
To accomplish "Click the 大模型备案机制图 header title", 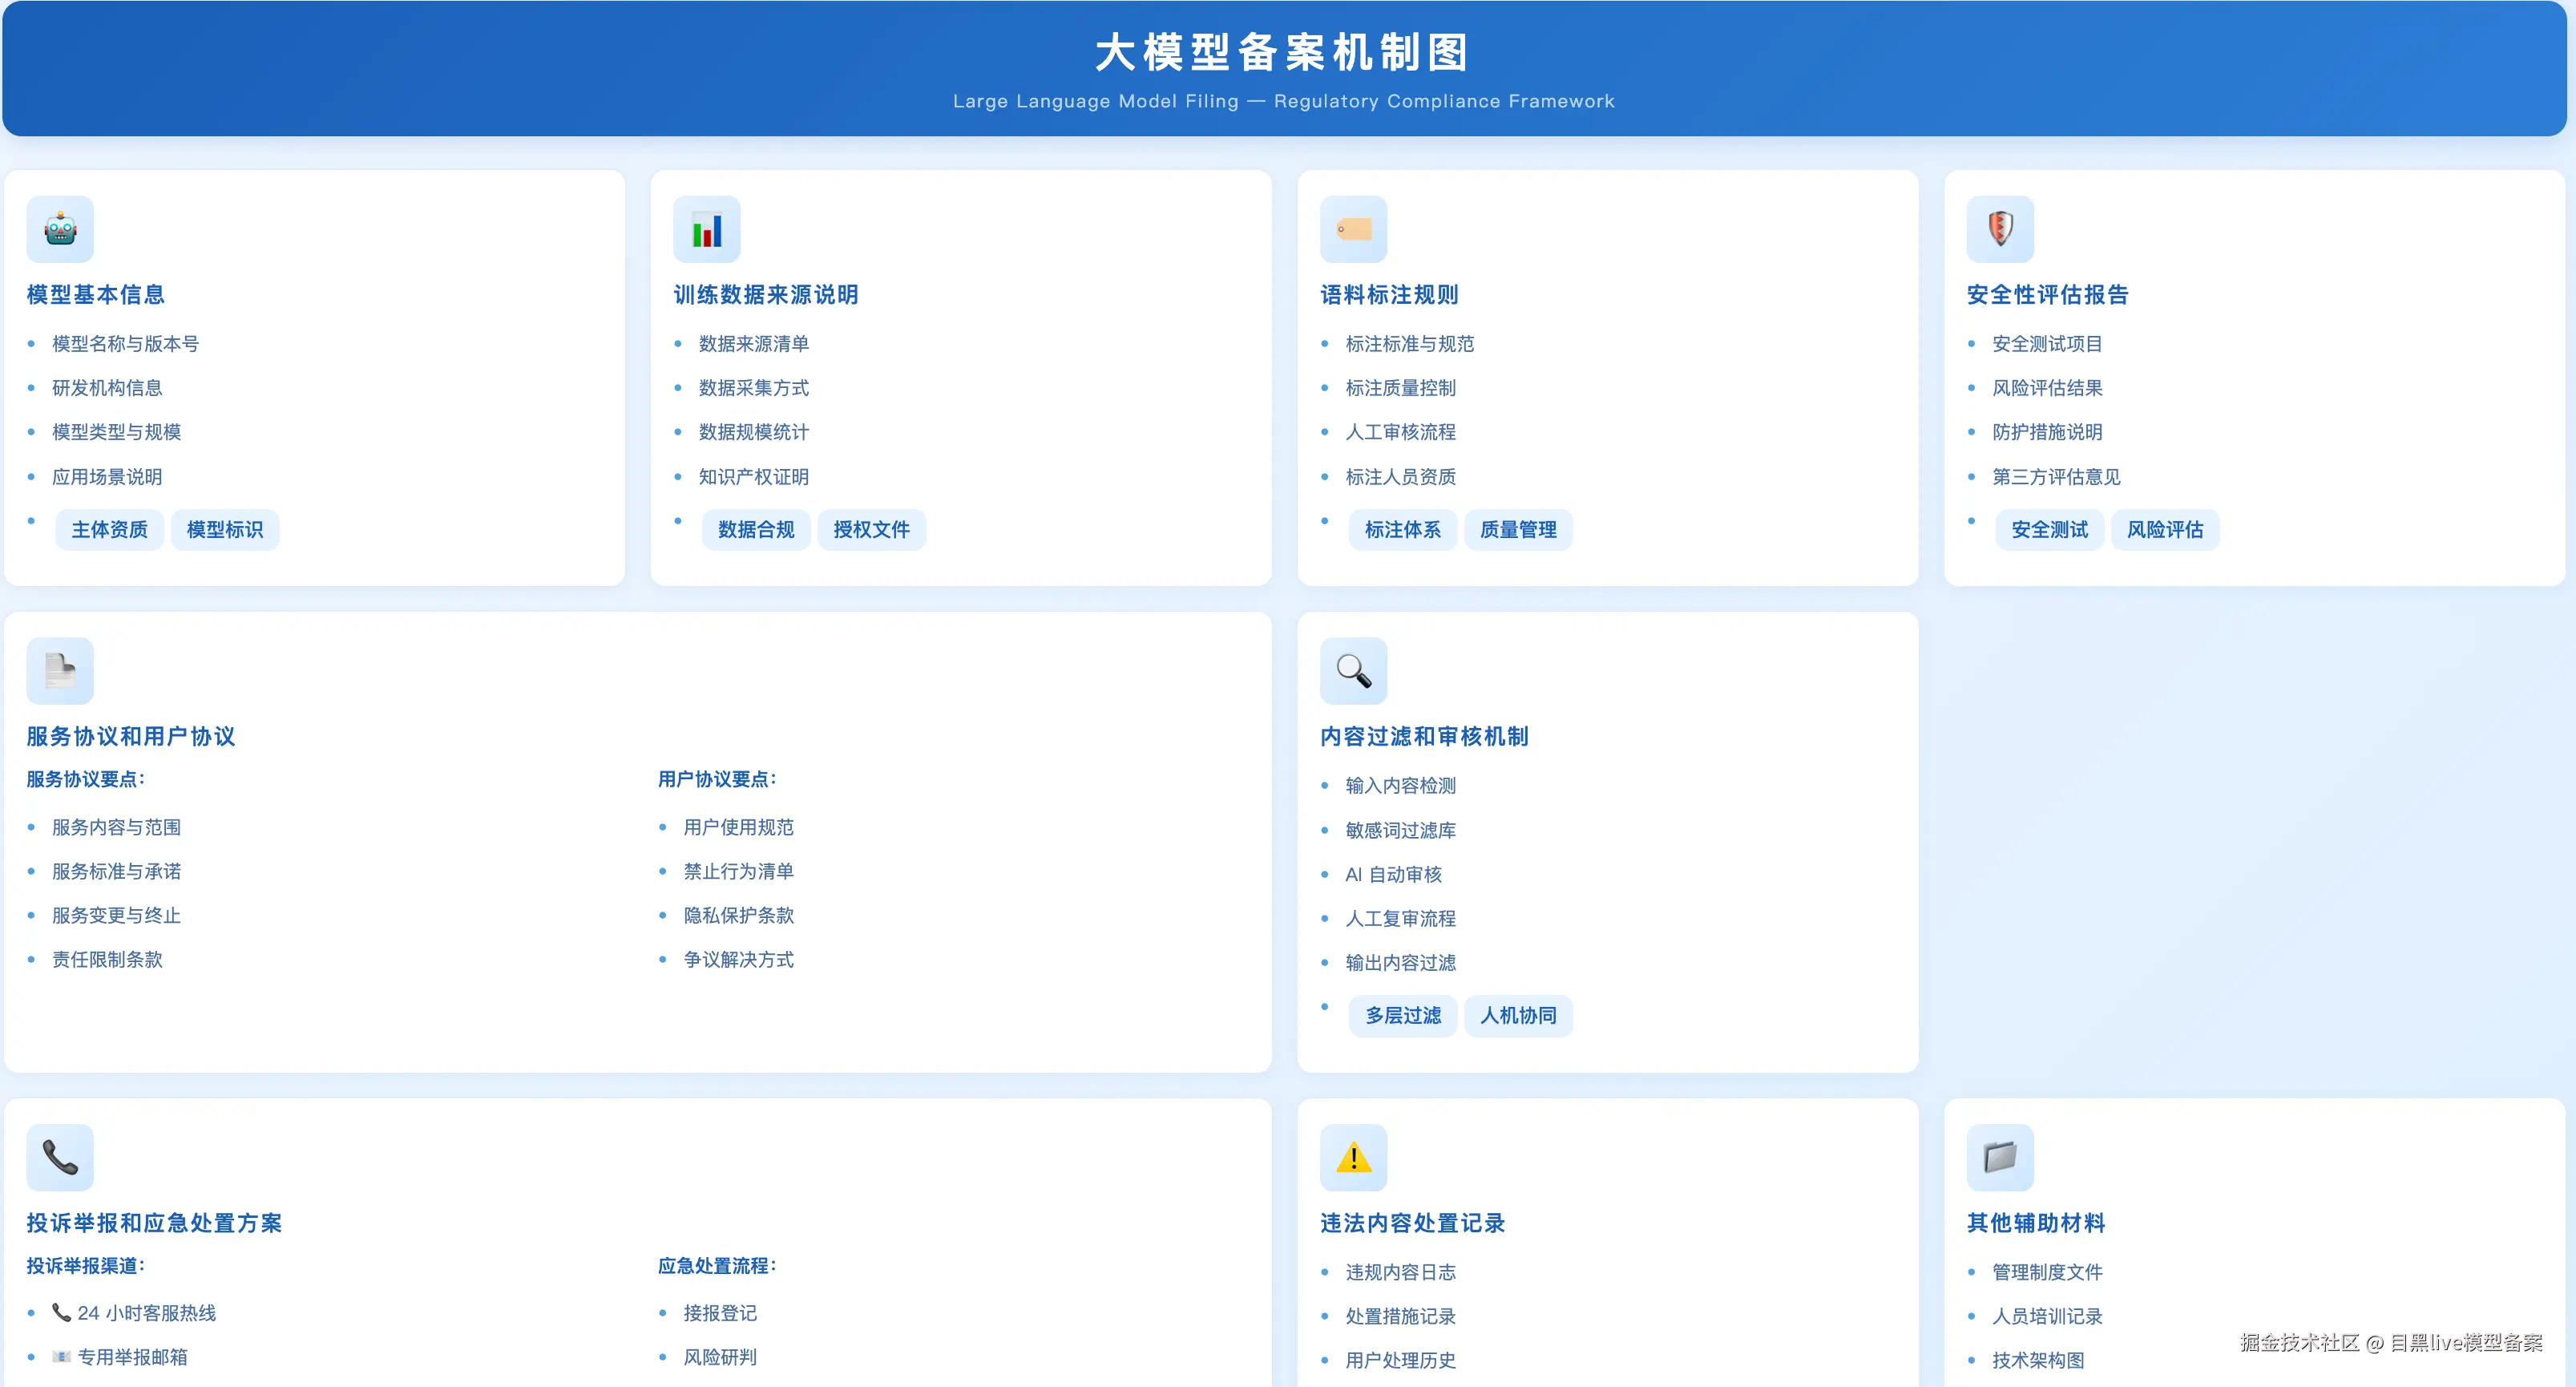I will tap(1283, 52).
